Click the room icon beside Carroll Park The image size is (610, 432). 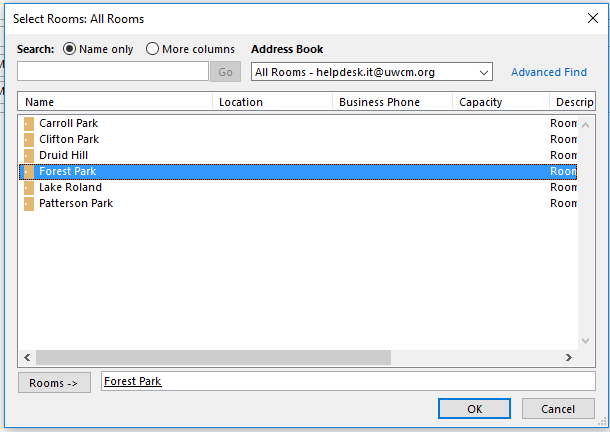(28, 123)
